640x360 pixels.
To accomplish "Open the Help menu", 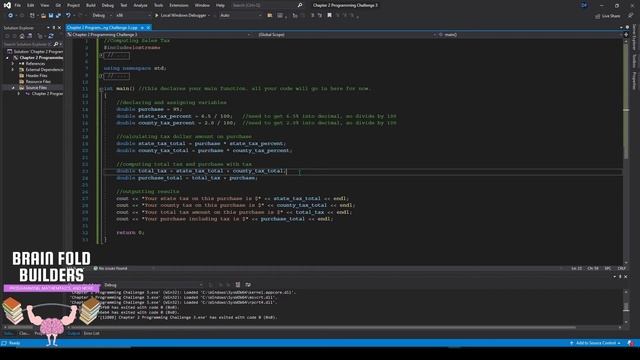I will (220, 5).
